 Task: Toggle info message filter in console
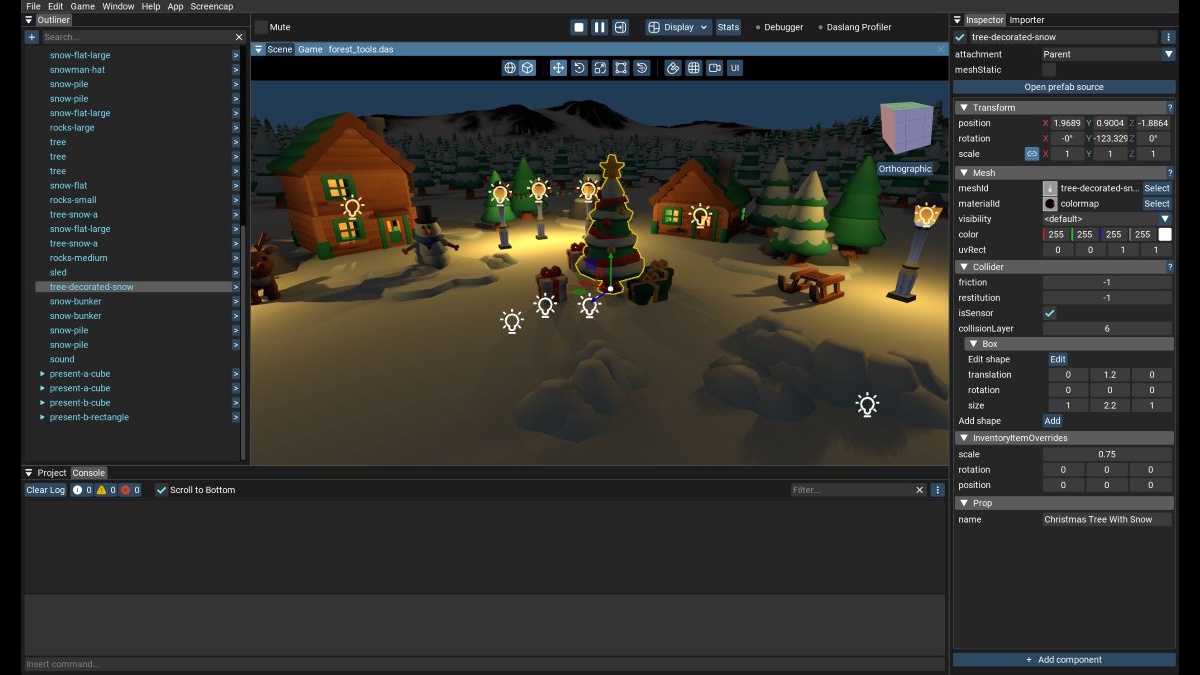(x=81, y=490)
